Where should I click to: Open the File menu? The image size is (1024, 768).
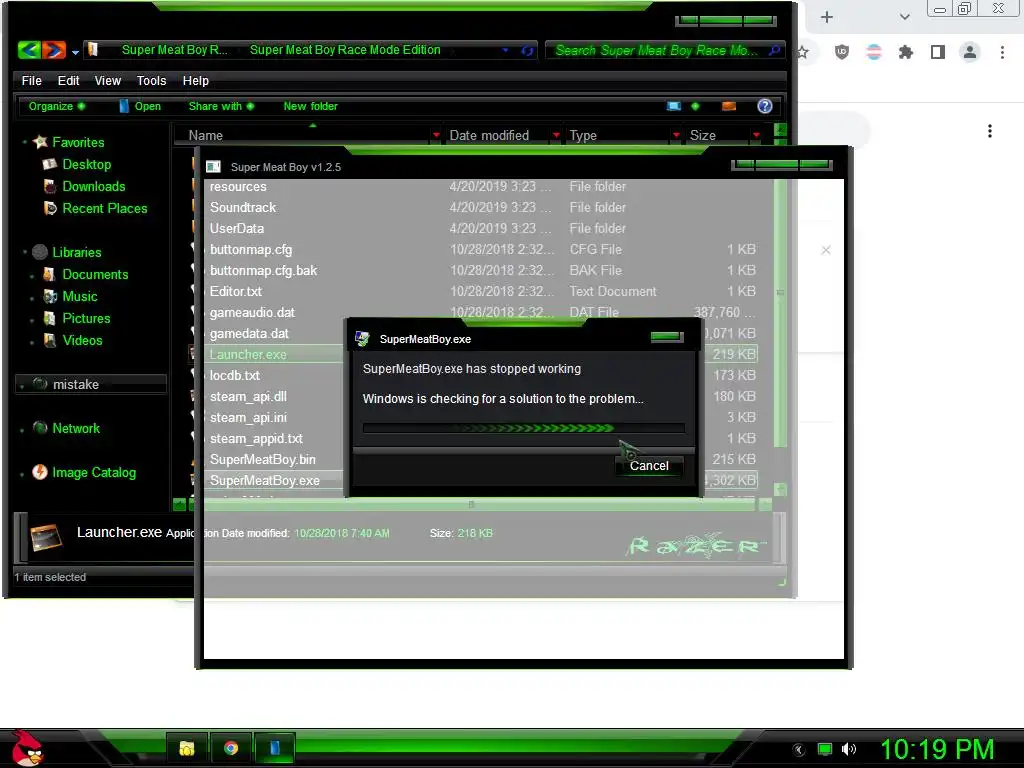click(x=31, y=80)
